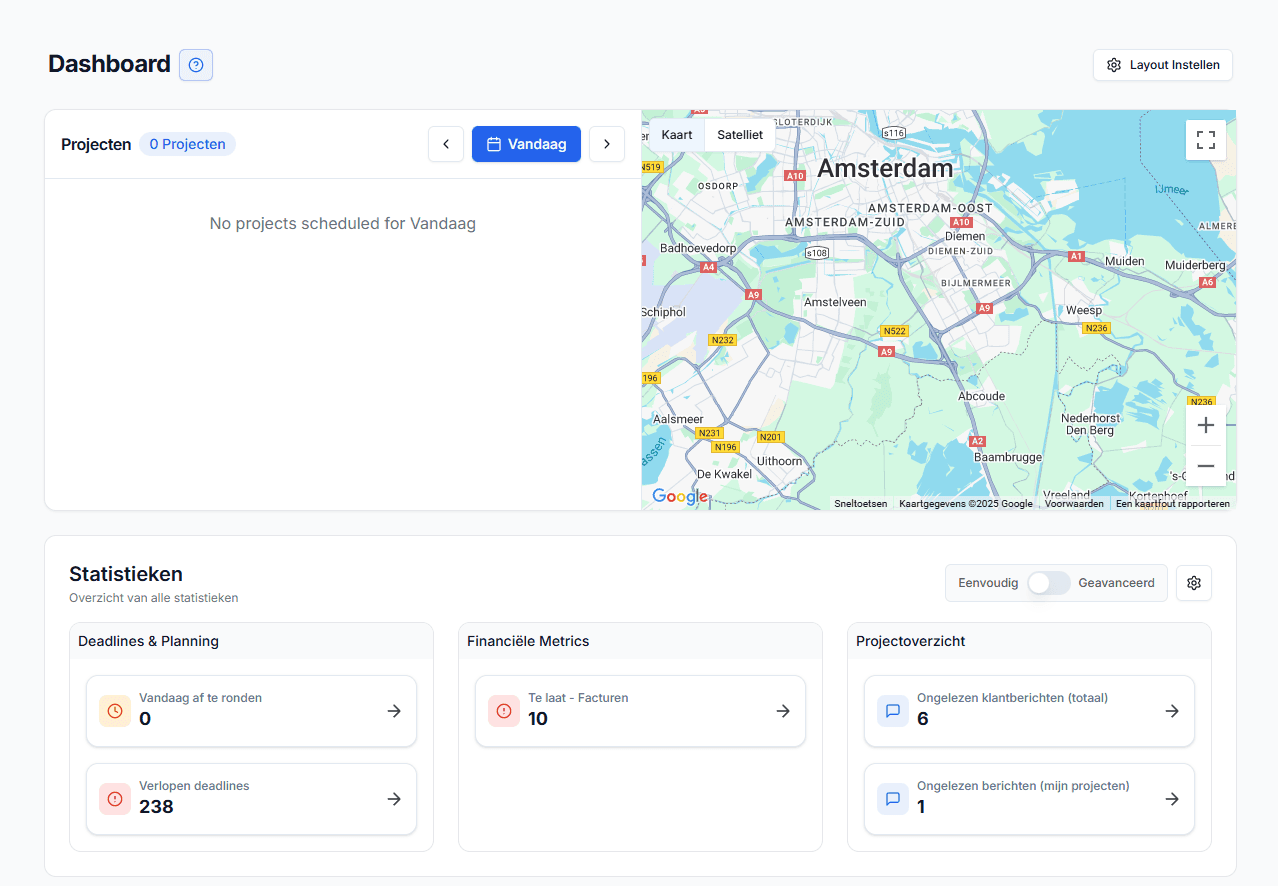
Task: Go to previous day with left chevron
Action: (445, 144)
